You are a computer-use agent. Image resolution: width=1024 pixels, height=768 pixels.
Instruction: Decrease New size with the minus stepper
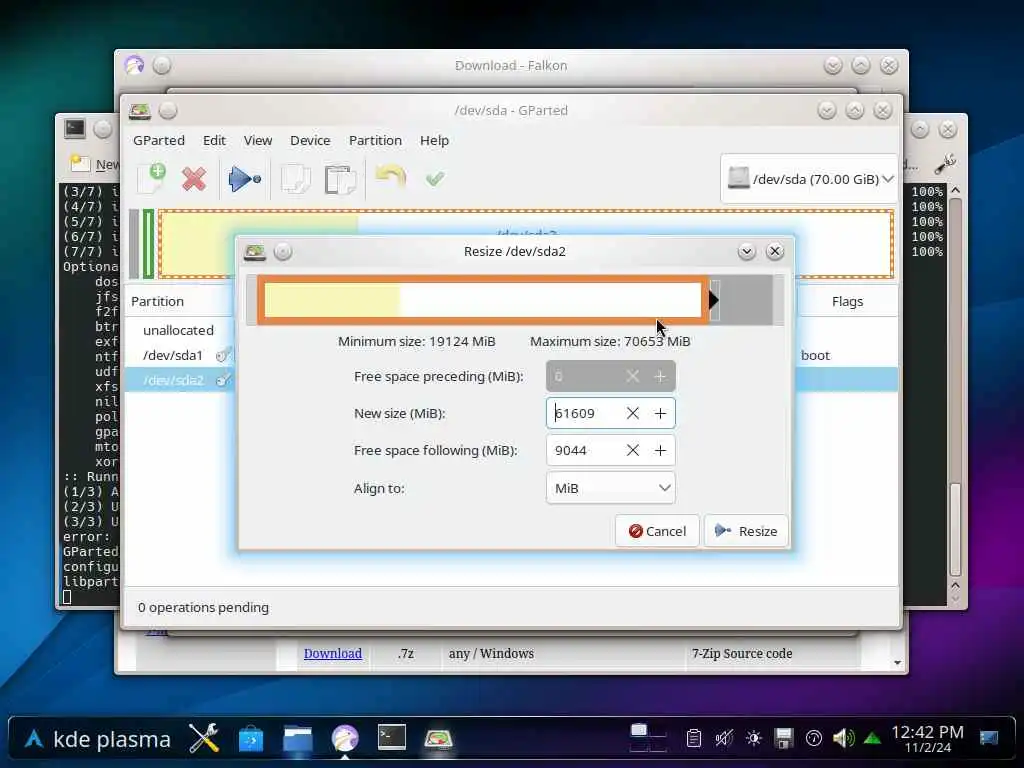[632, 413]
